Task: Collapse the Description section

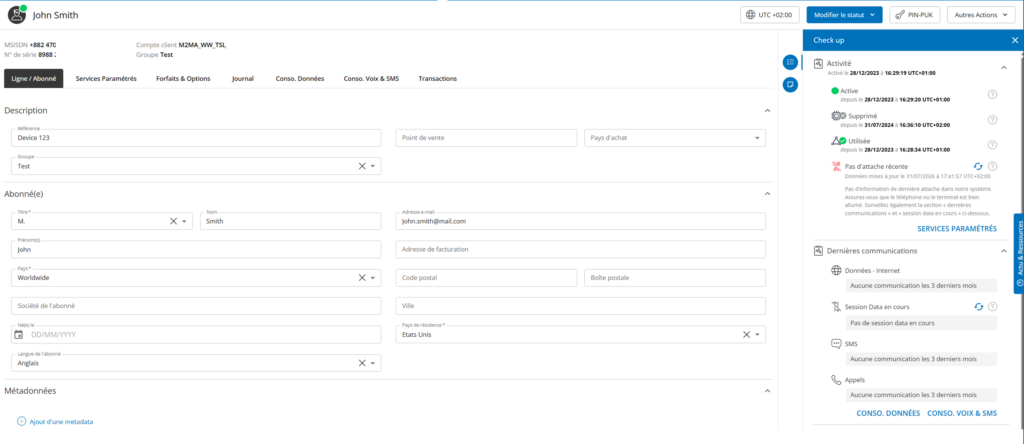Action: [x=767, y=111]
